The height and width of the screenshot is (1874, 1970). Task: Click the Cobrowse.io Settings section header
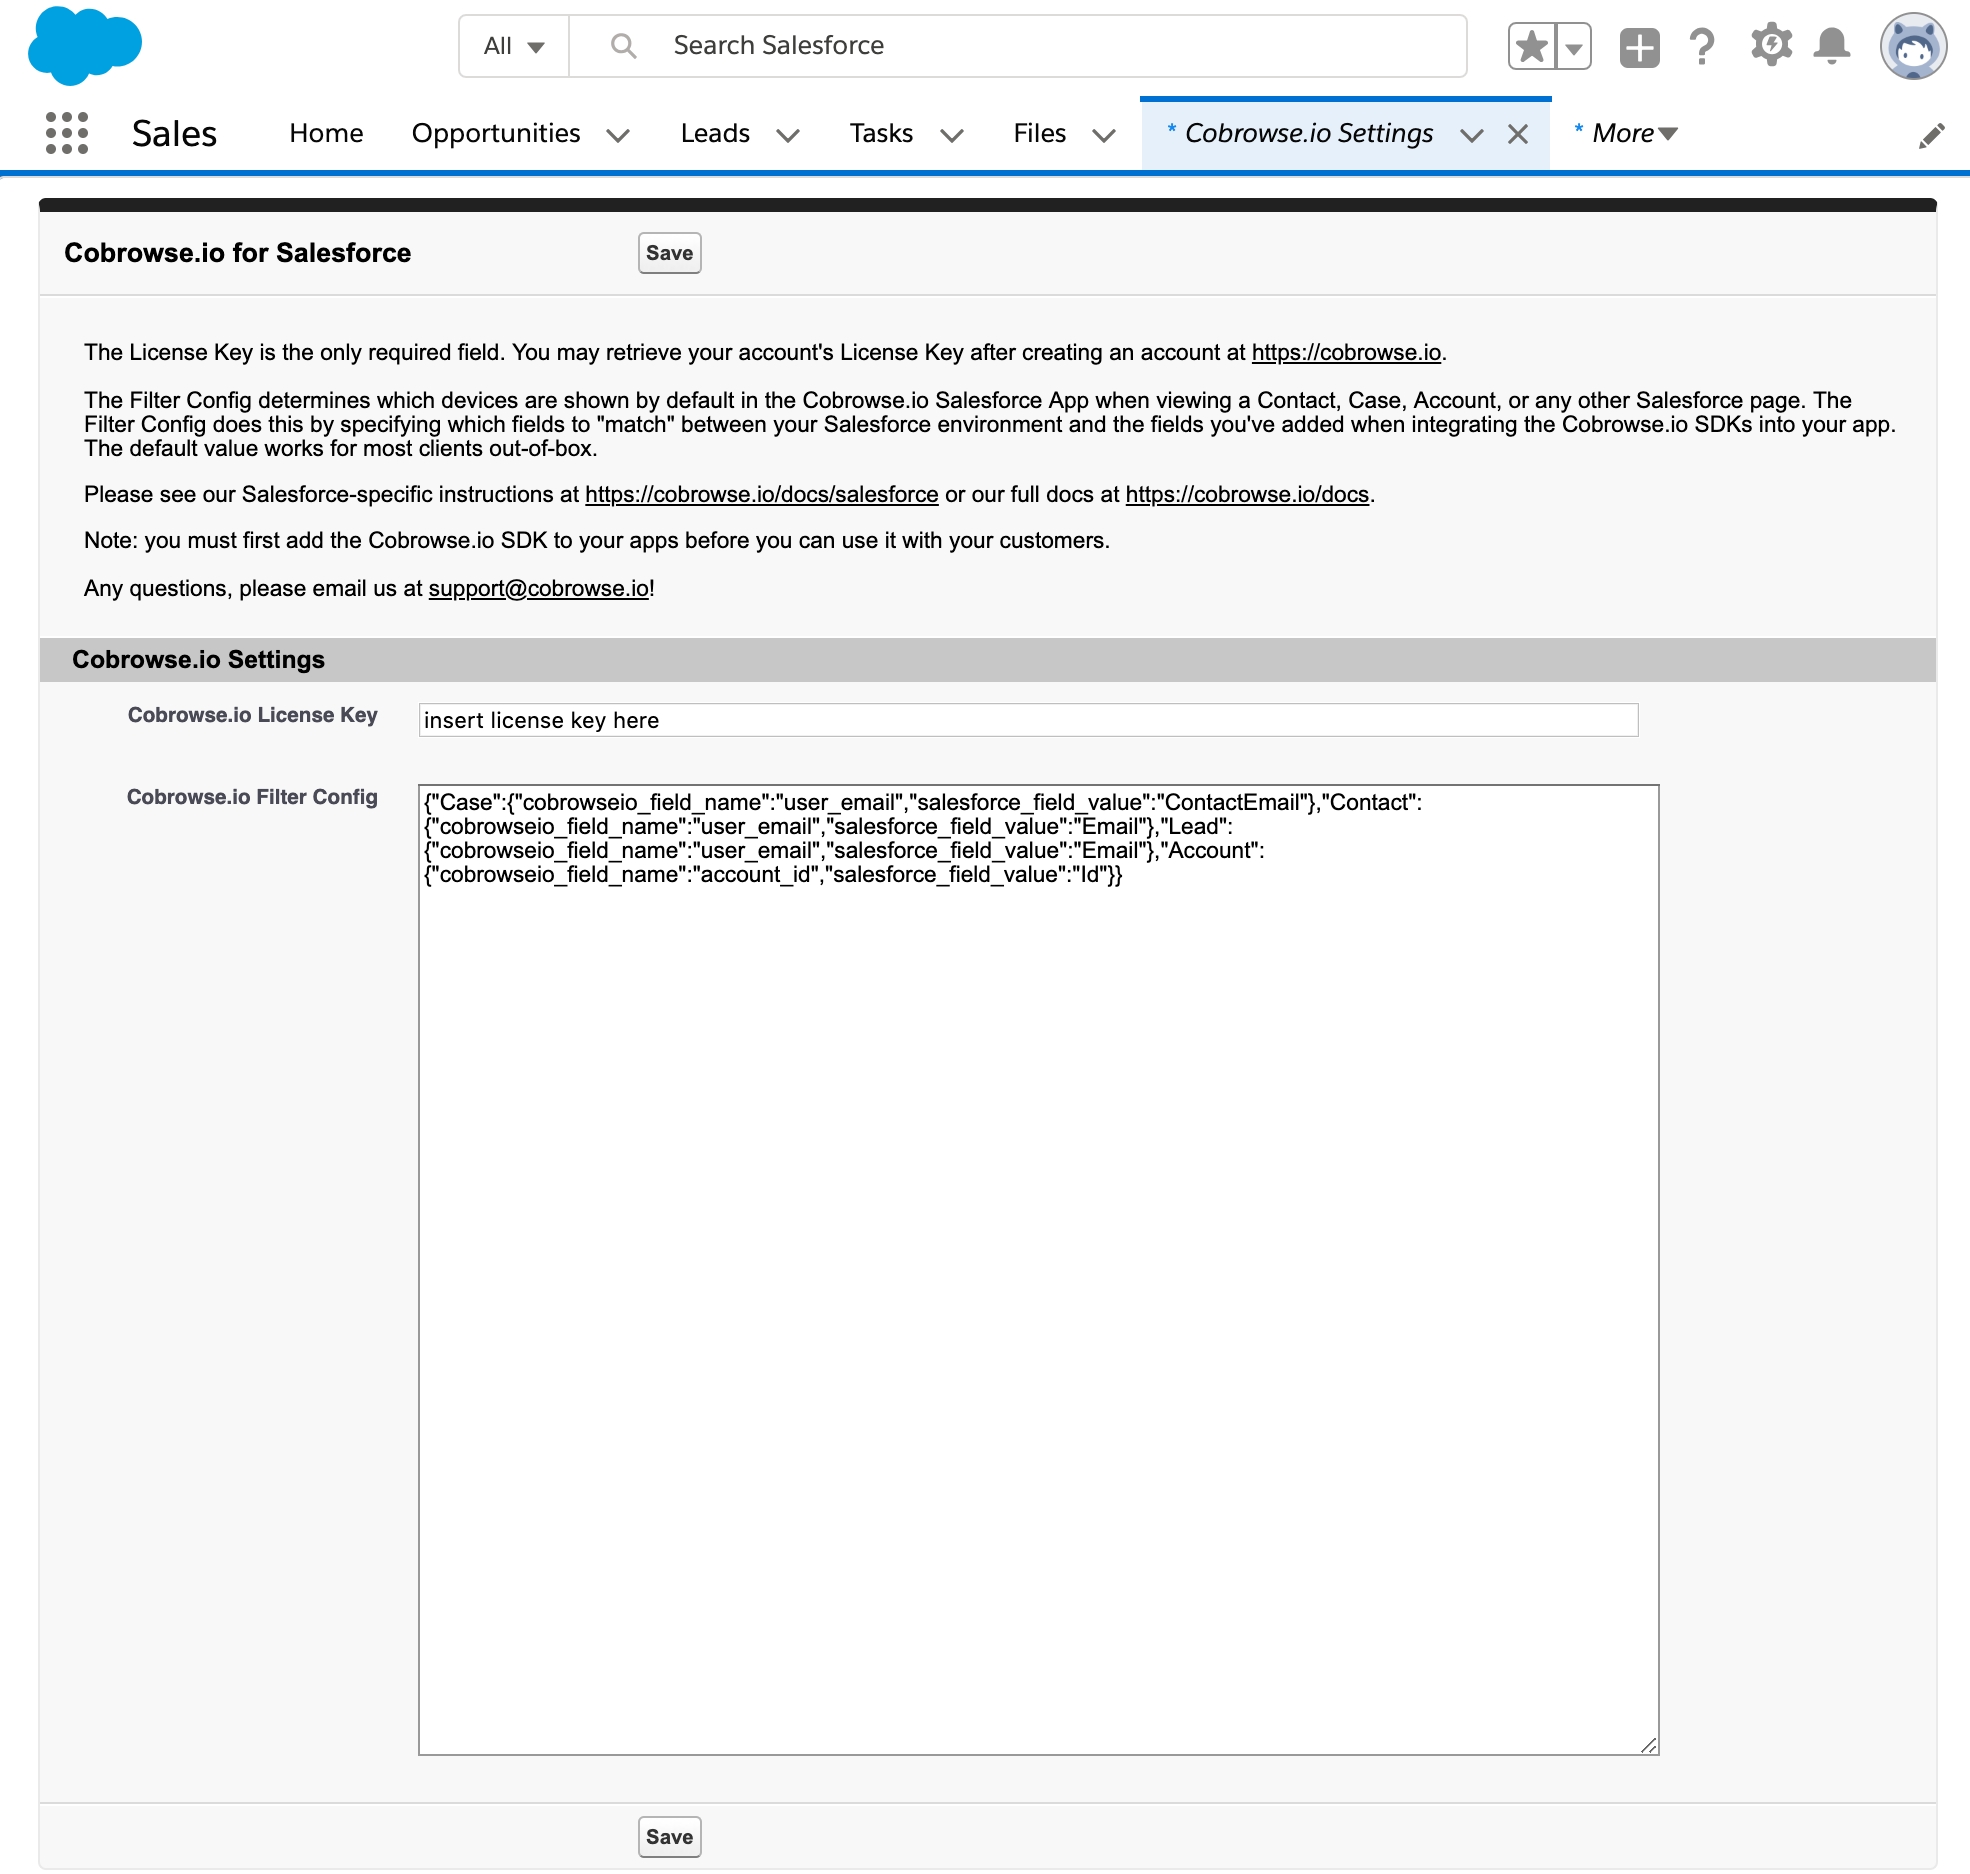[198, 660]
